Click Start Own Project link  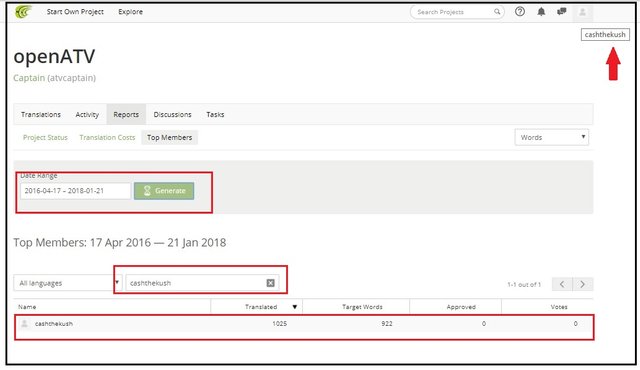point(75,12)
